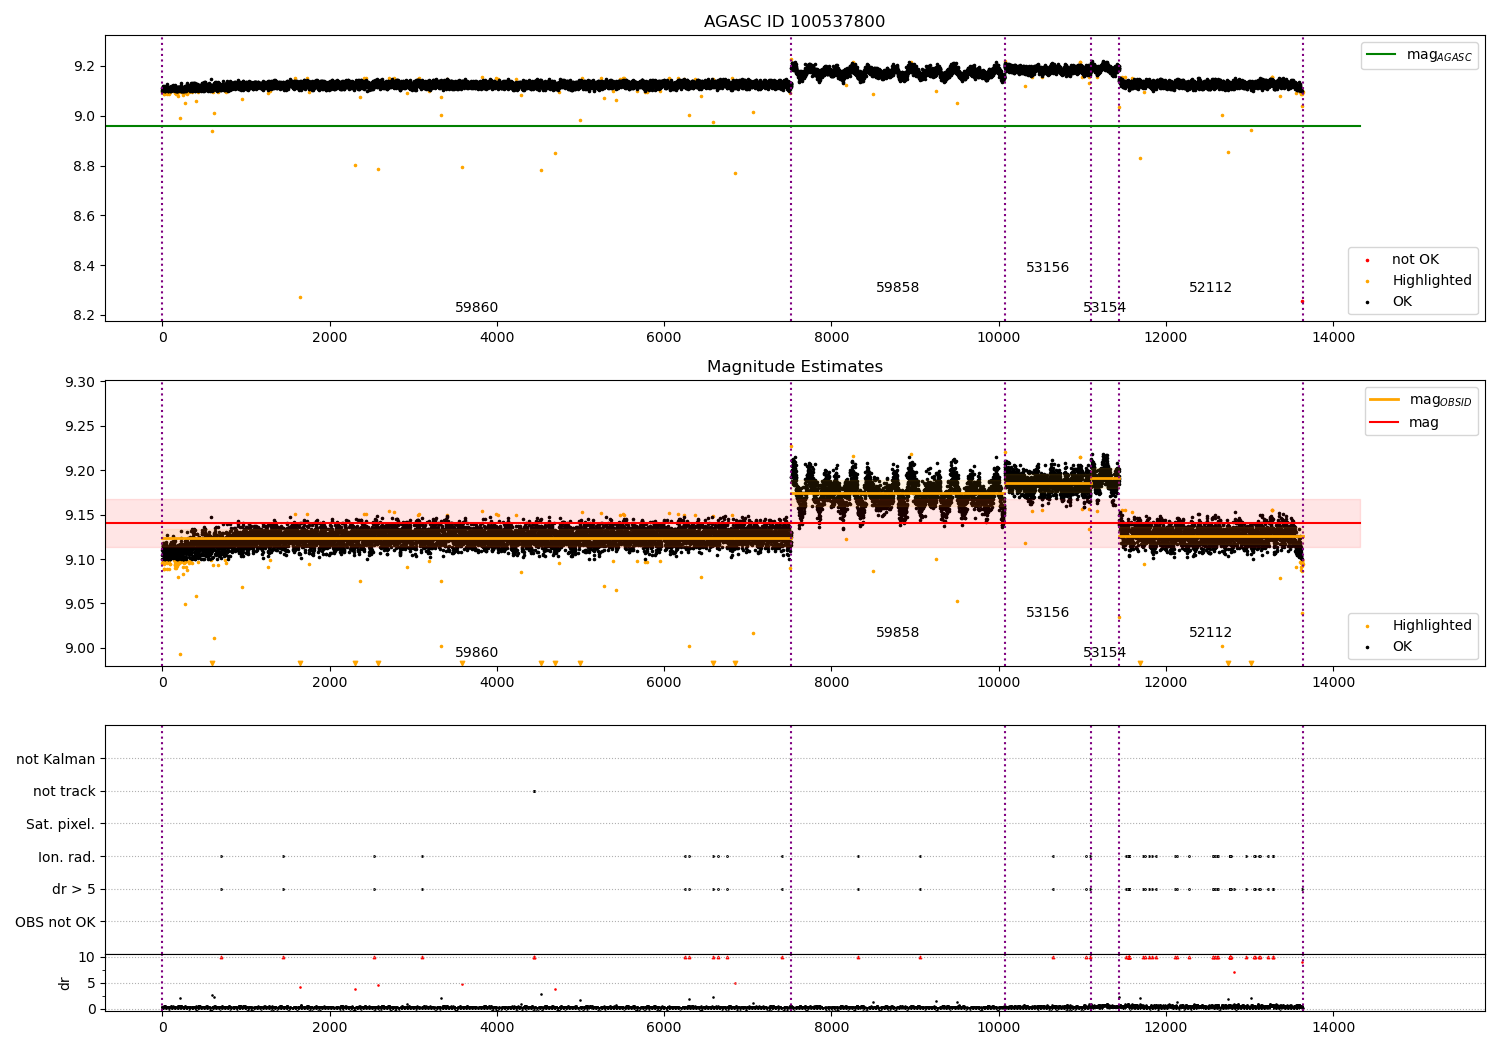
Task: Click obsid label 52112 in Magnitude Estimates plot
Action: 1210,633
